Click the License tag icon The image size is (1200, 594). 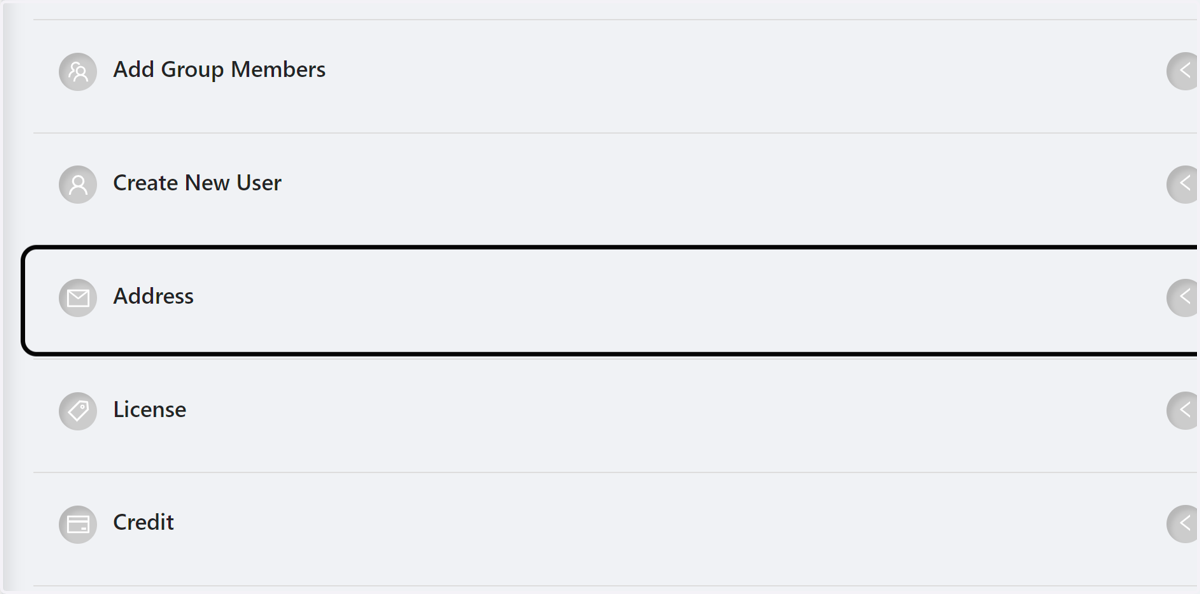(x=78, y=410)
